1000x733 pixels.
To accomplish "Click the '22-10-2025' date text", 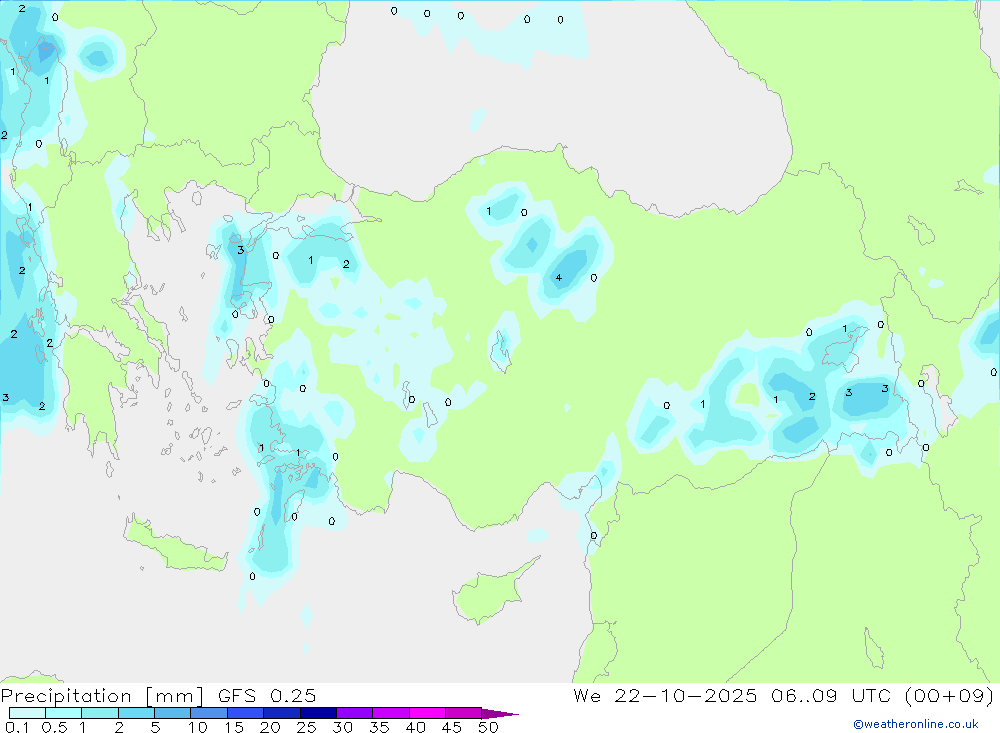I will (x=686, y=696).
